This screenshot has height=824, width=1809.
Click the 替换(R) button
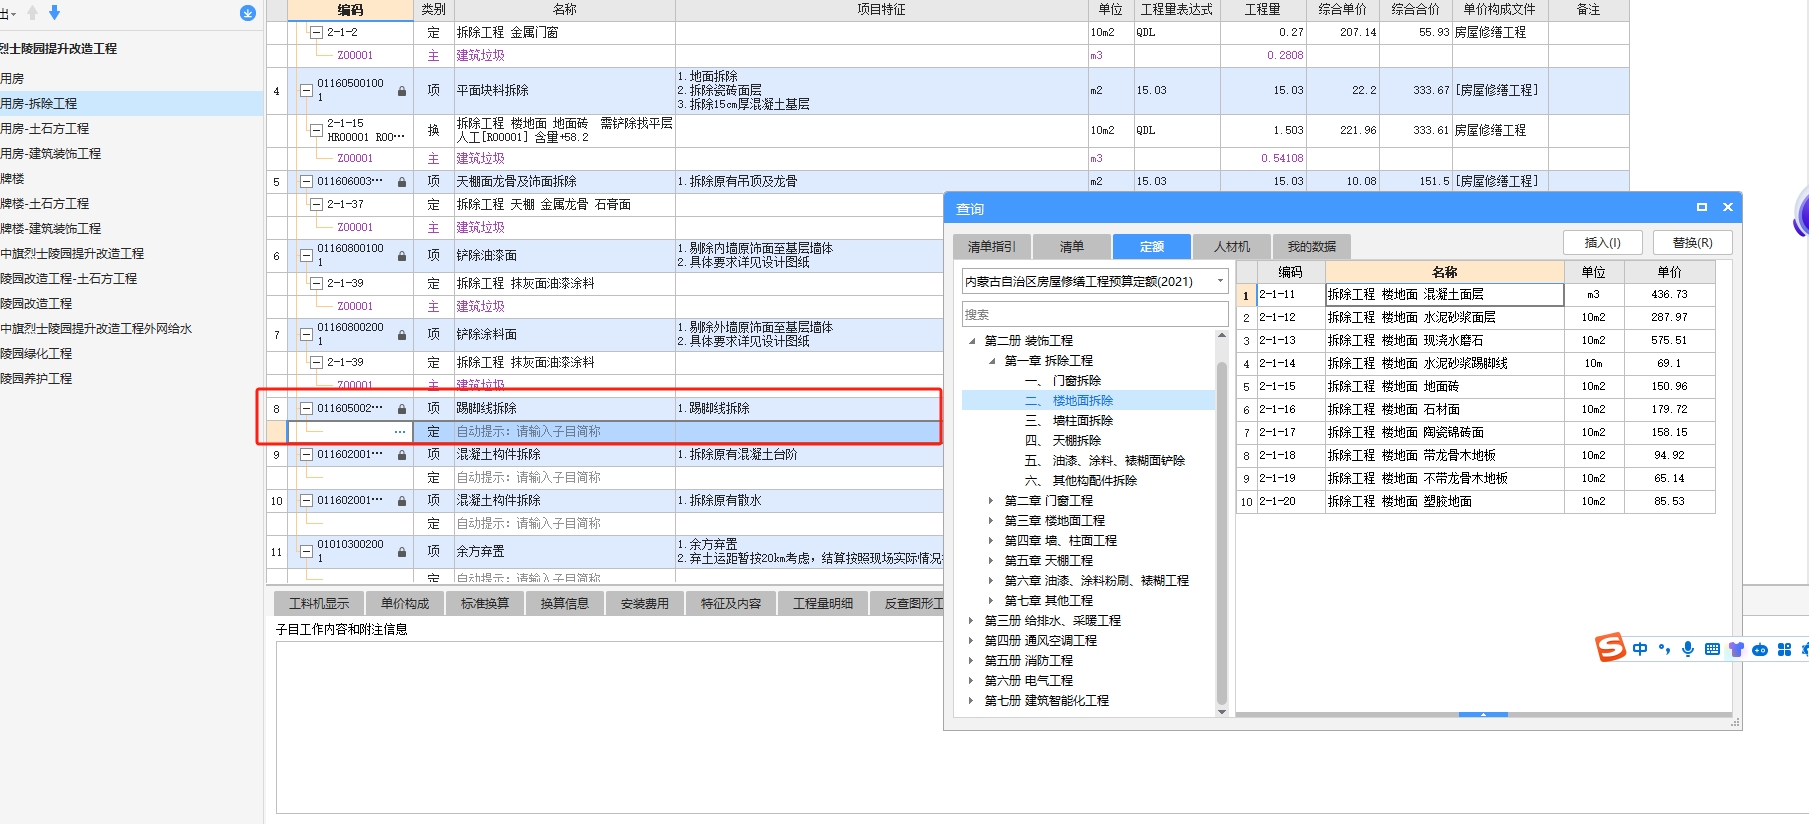click(1692, 242)
